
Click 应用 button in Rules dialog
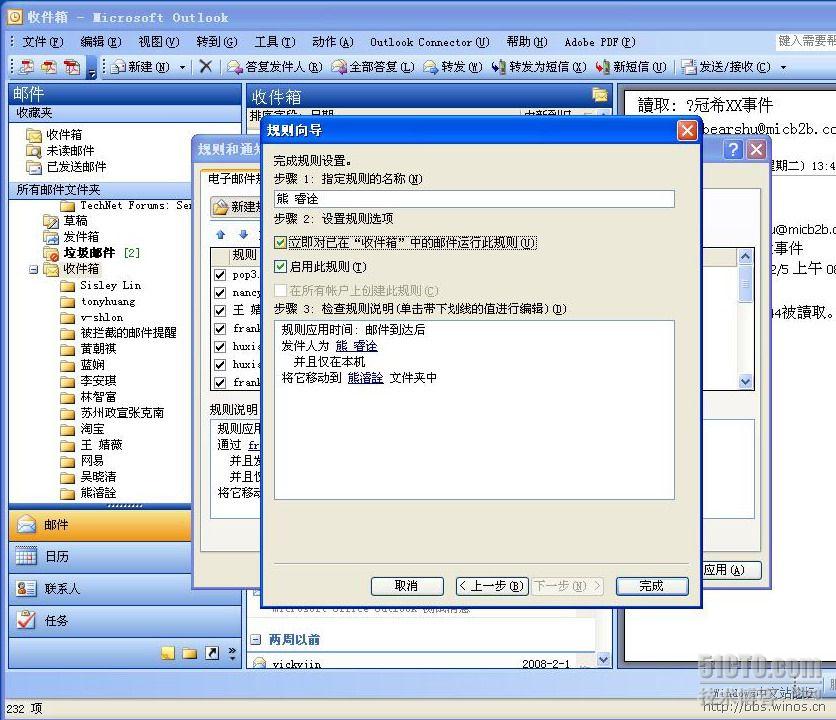click(731, 570)
